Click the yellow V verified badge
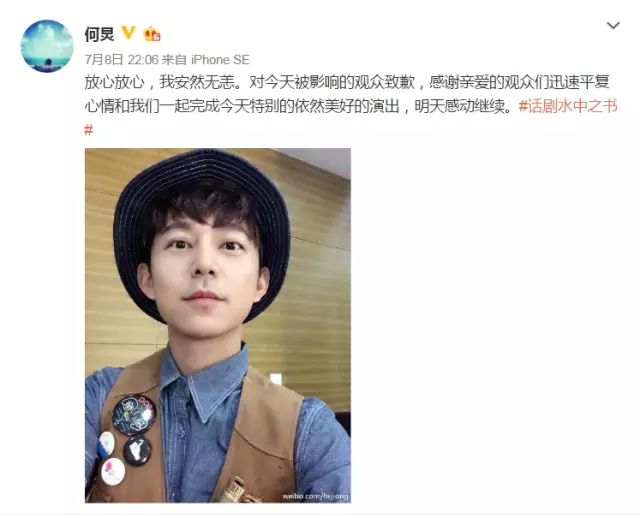 (129, 33)
